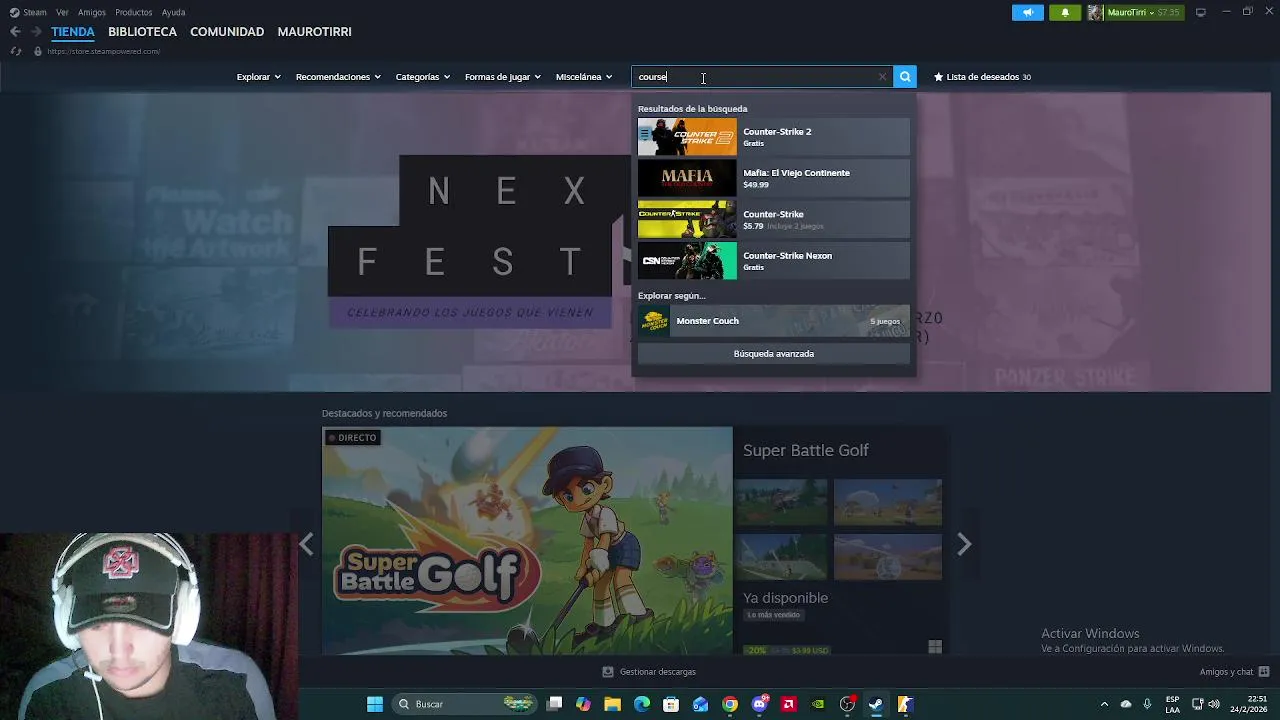Select the Mafia: El Viejo Continente result
Viewport: 1280px width, 720px height.
pos(774,178)
